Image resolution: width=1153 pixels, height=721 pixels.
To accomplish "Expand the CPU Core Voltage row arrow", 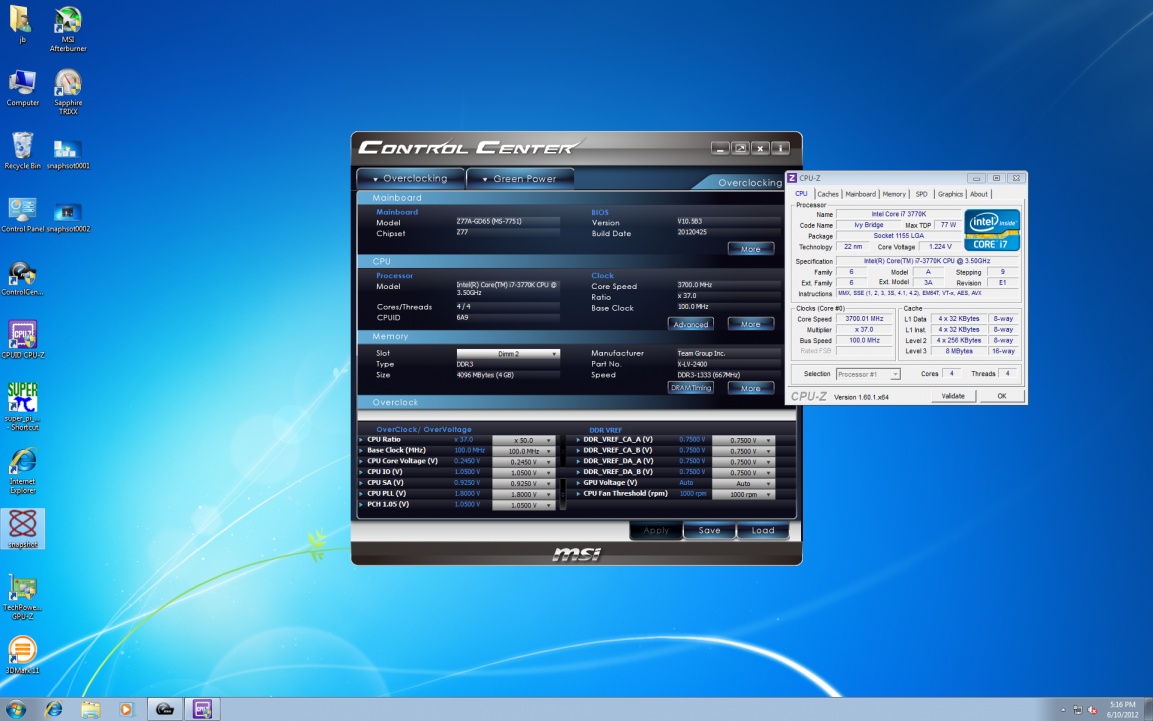I will pos(361,461).
